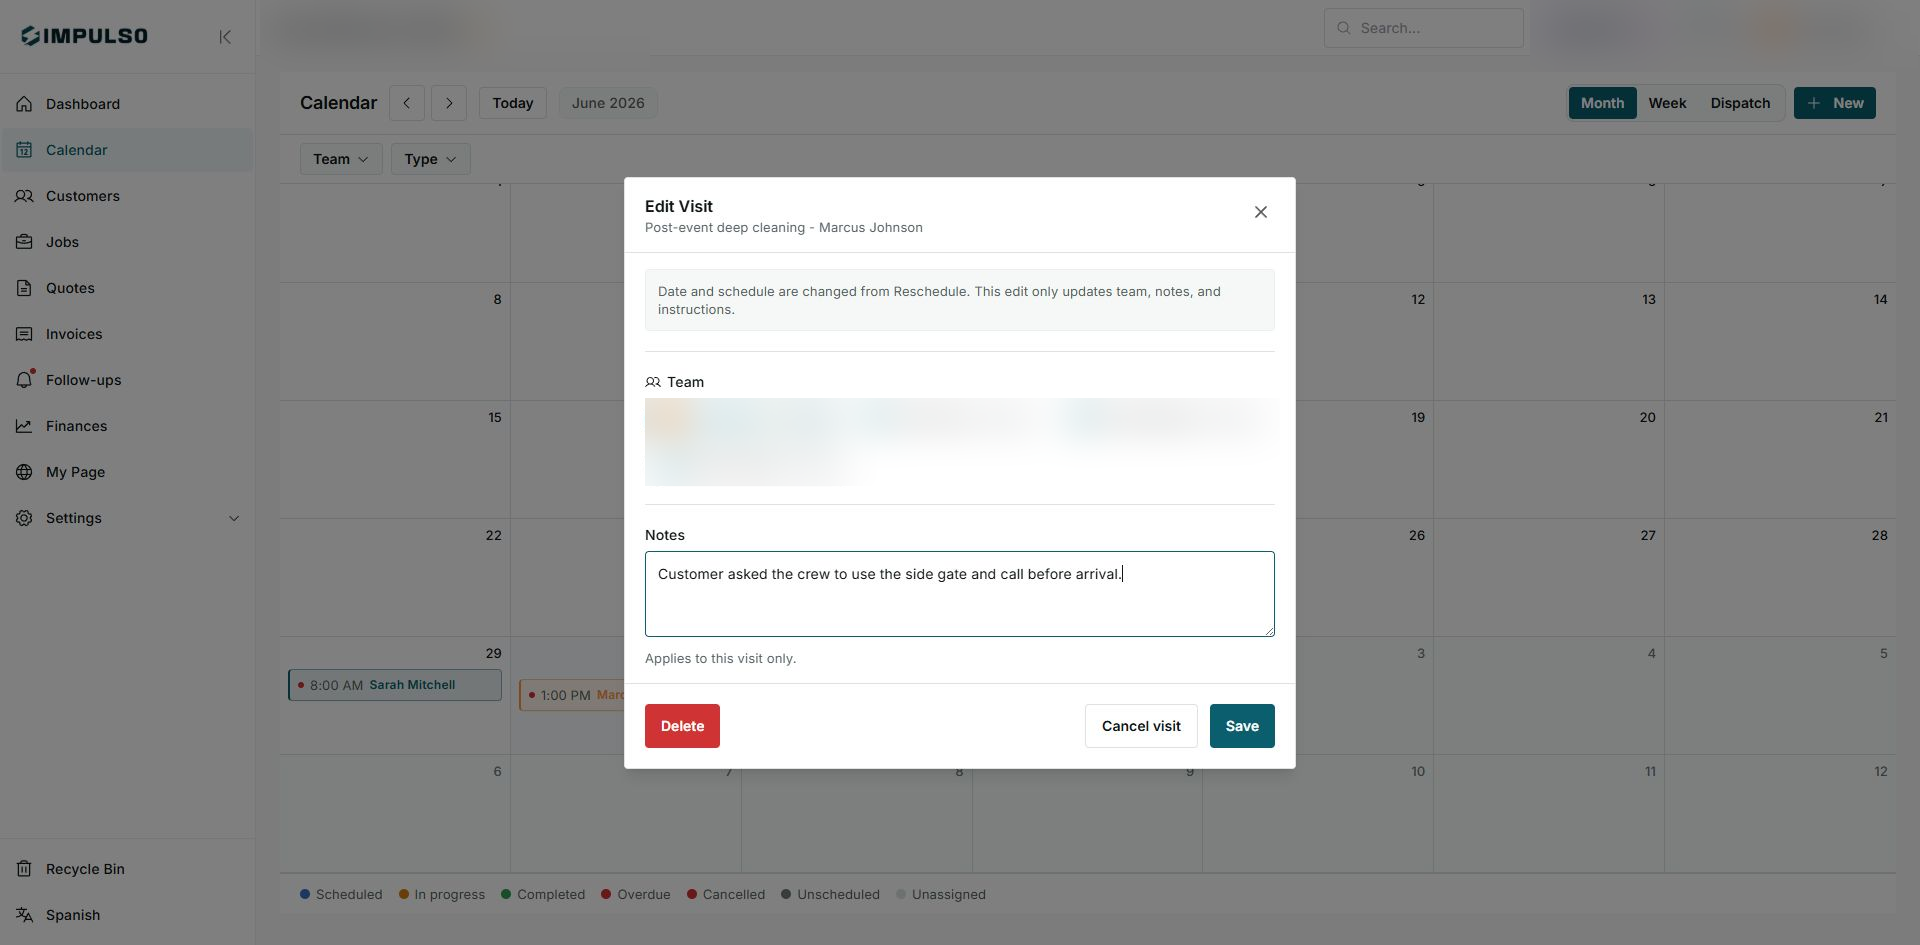
Task: Open the Type filter dropdown
Action: (431, 159)
